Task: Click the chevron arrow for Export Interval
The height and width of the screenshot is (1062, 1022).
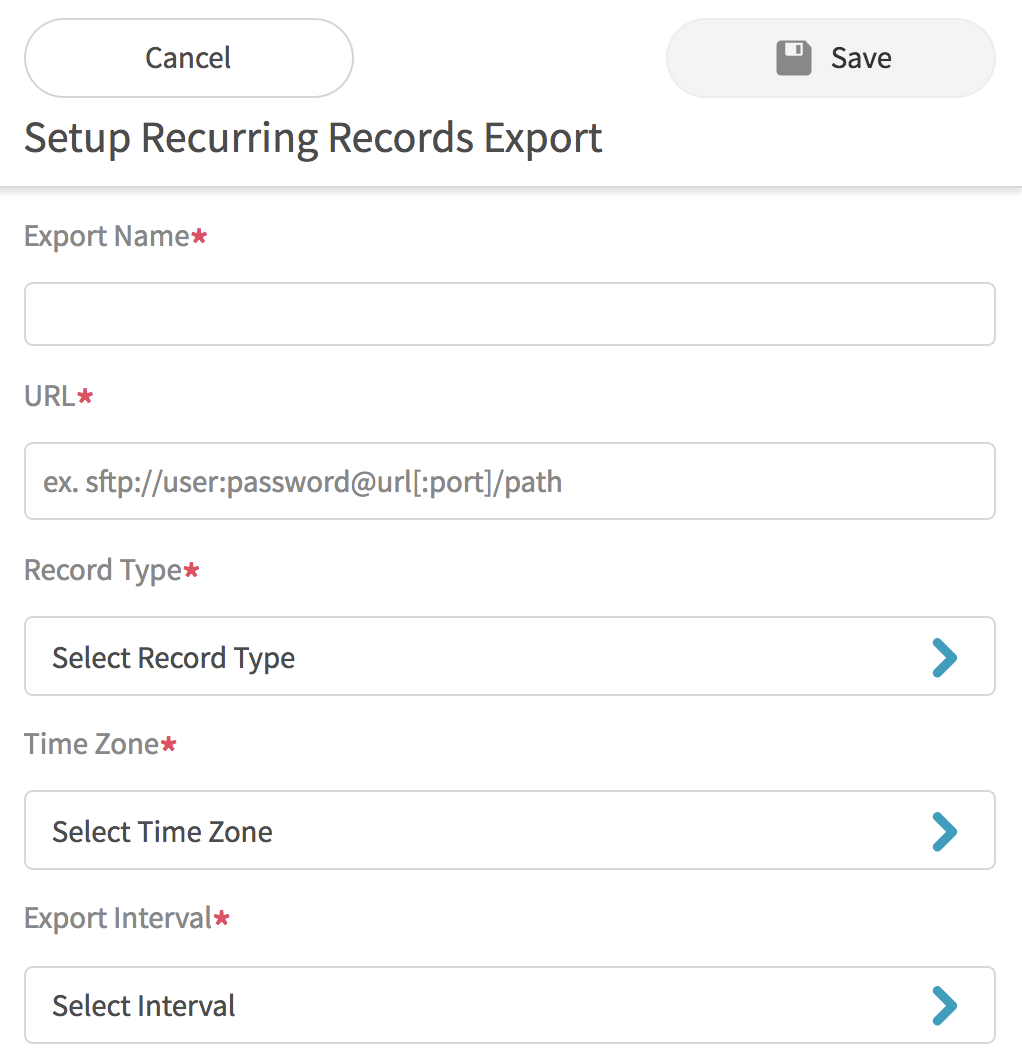Action: [944, 1005]
